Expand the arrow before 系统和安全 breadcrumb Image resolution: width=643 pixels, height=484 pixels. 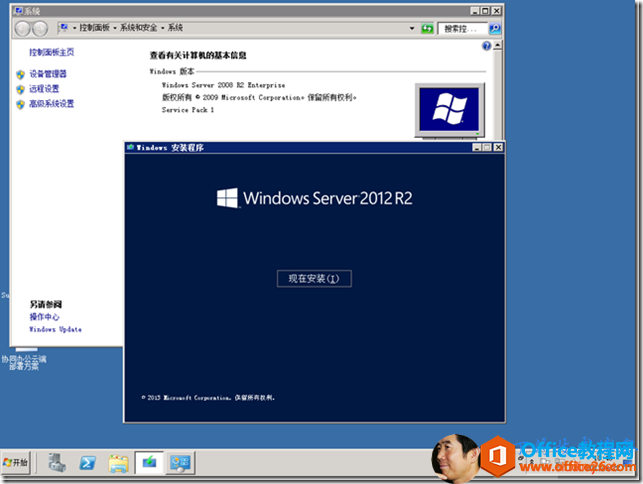pos(115,28)
